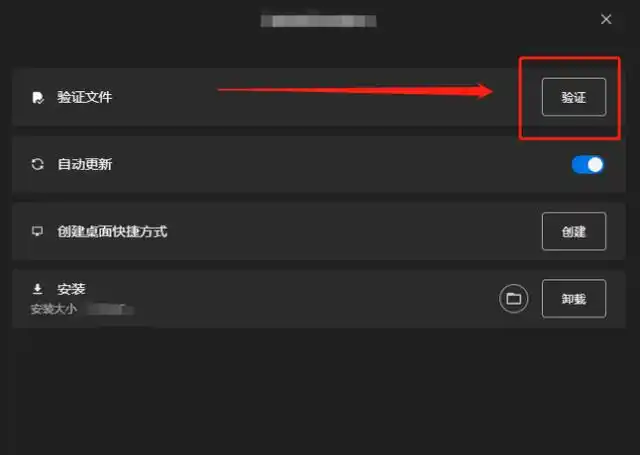Click the download arrow icon beside 安装
Image resolution: width=640 pixels, height=455 pixels.
tap(38, 289)
